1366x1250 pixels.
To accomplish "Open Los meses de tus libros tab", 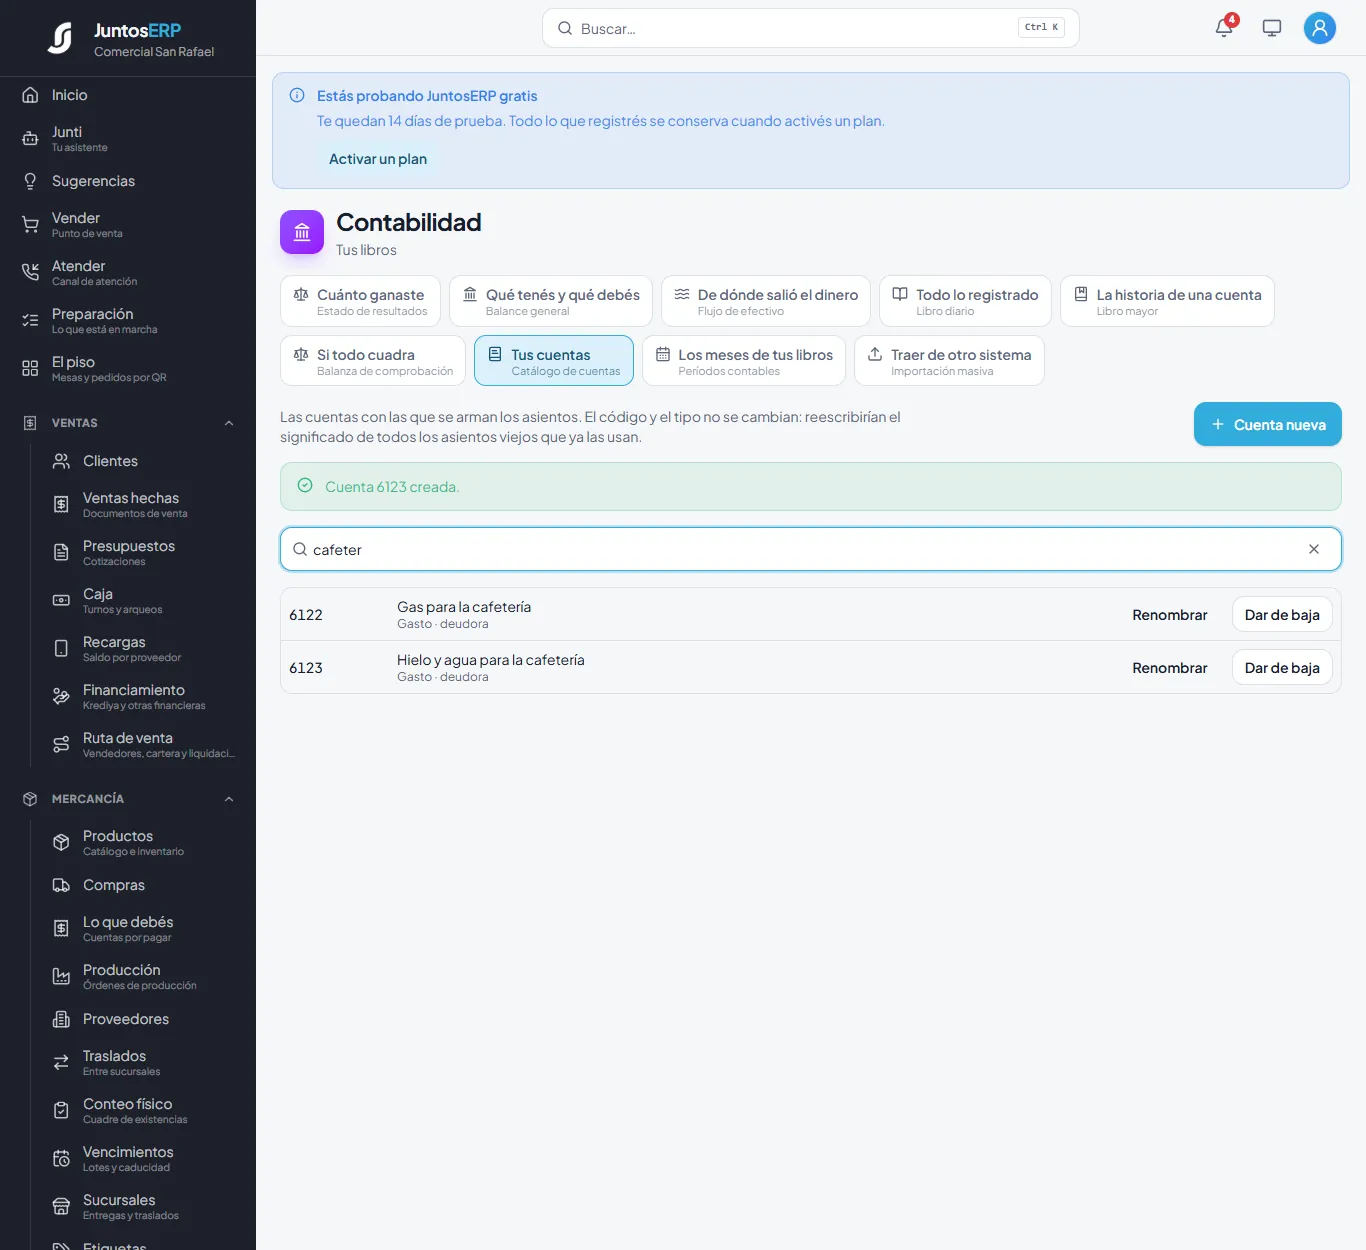I will tap(744, 361).
